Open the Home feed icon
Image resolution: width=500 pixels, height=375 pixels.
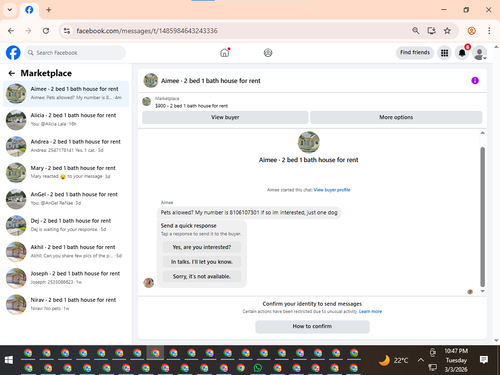point(225,53)
